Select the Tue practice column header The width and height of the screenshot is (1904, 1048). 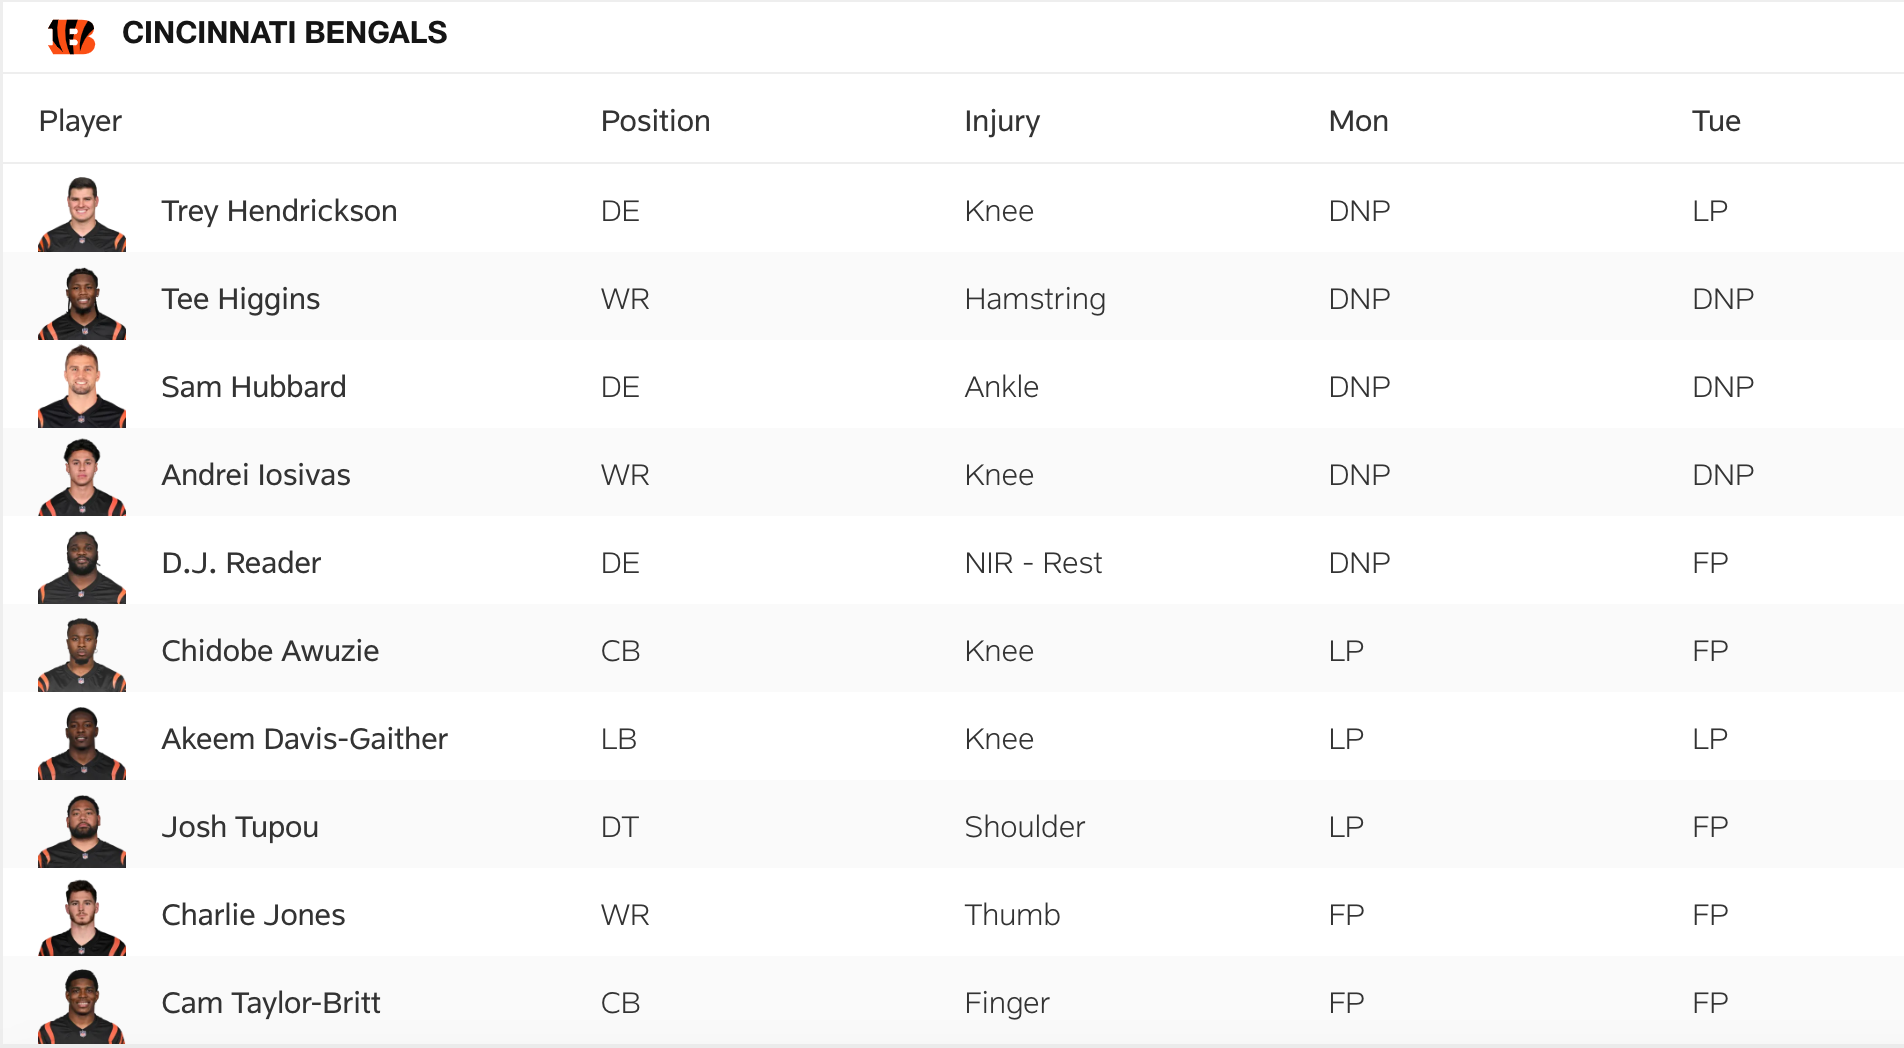1716,121
